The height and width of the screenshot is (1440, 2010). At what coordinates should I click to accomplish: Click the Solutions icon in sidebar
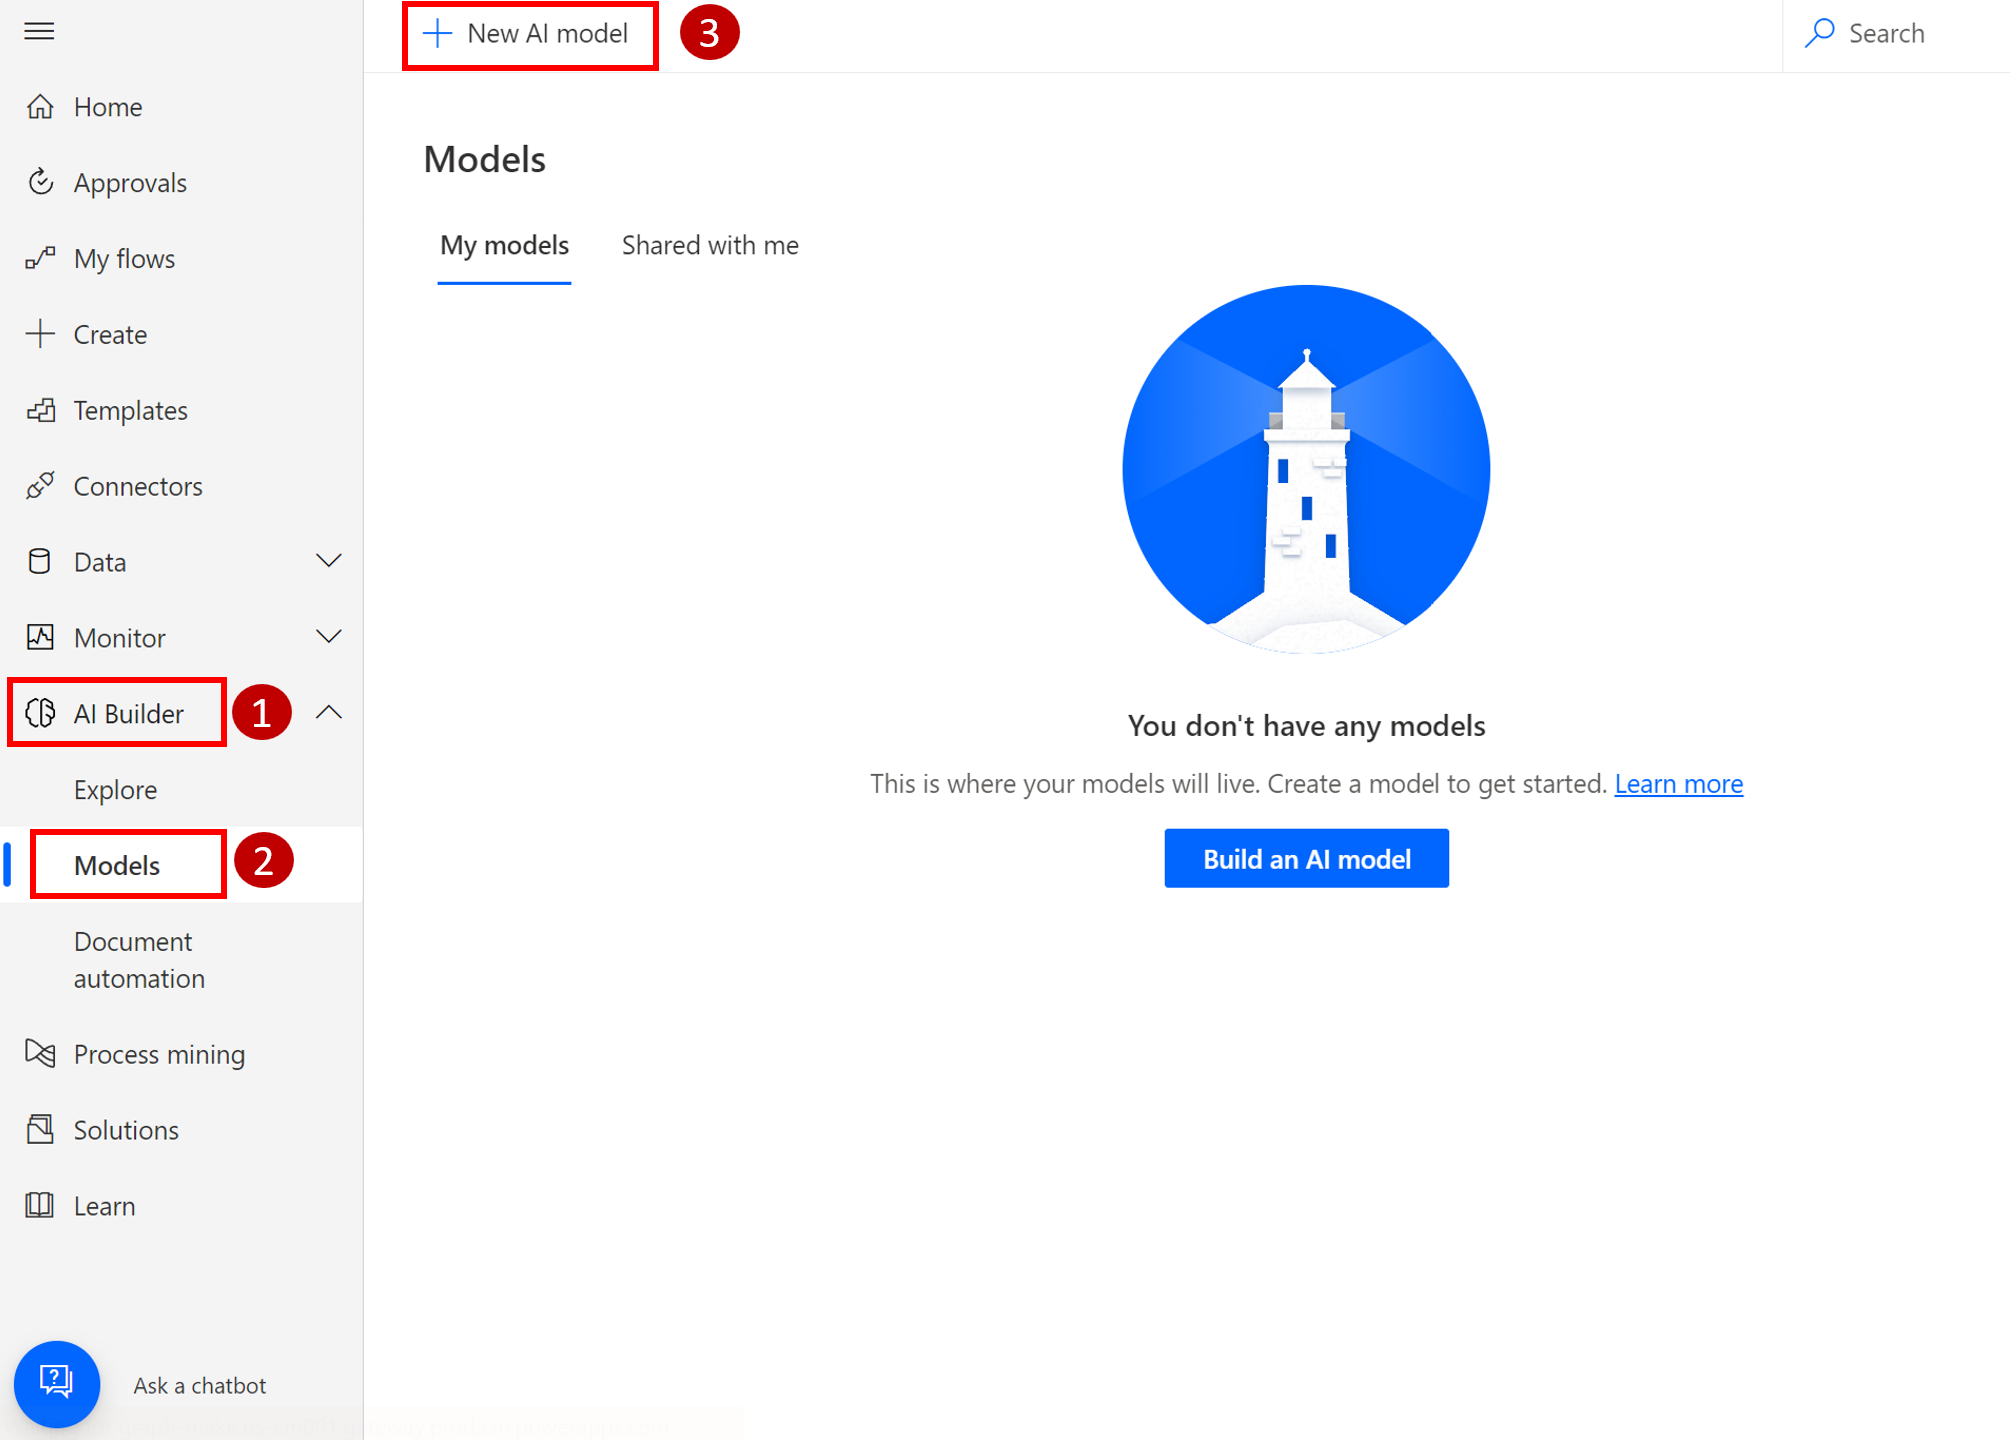[x=40, y=1129]
